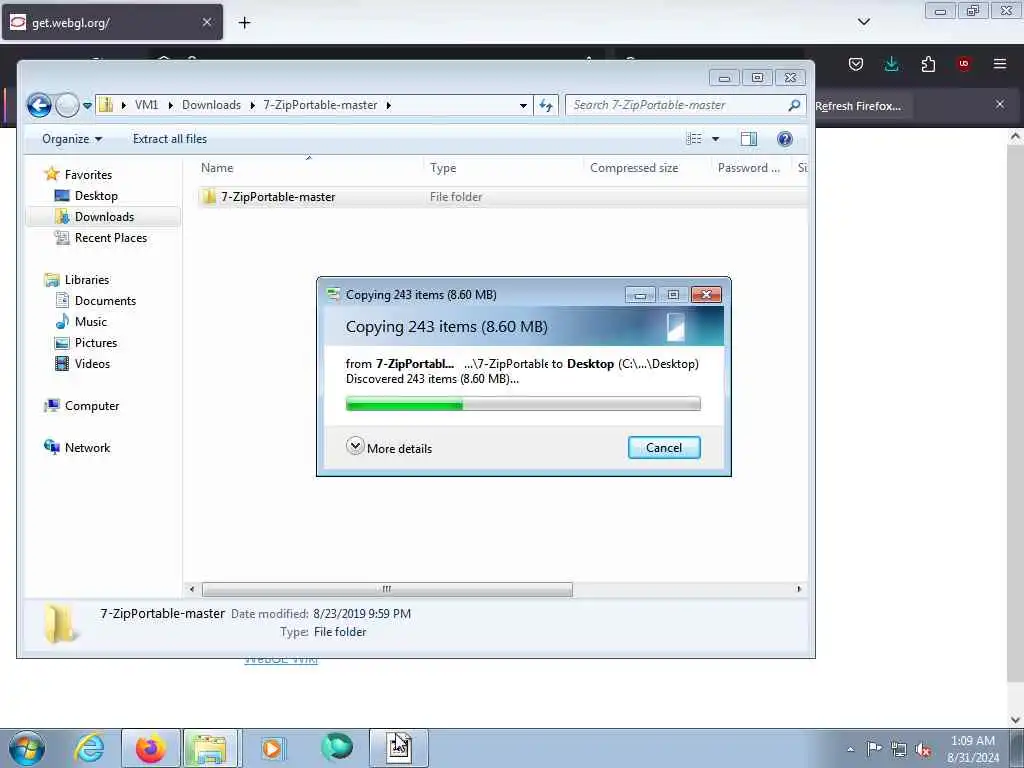
Task: Open Documents library
Action: [x=105, y=301]
